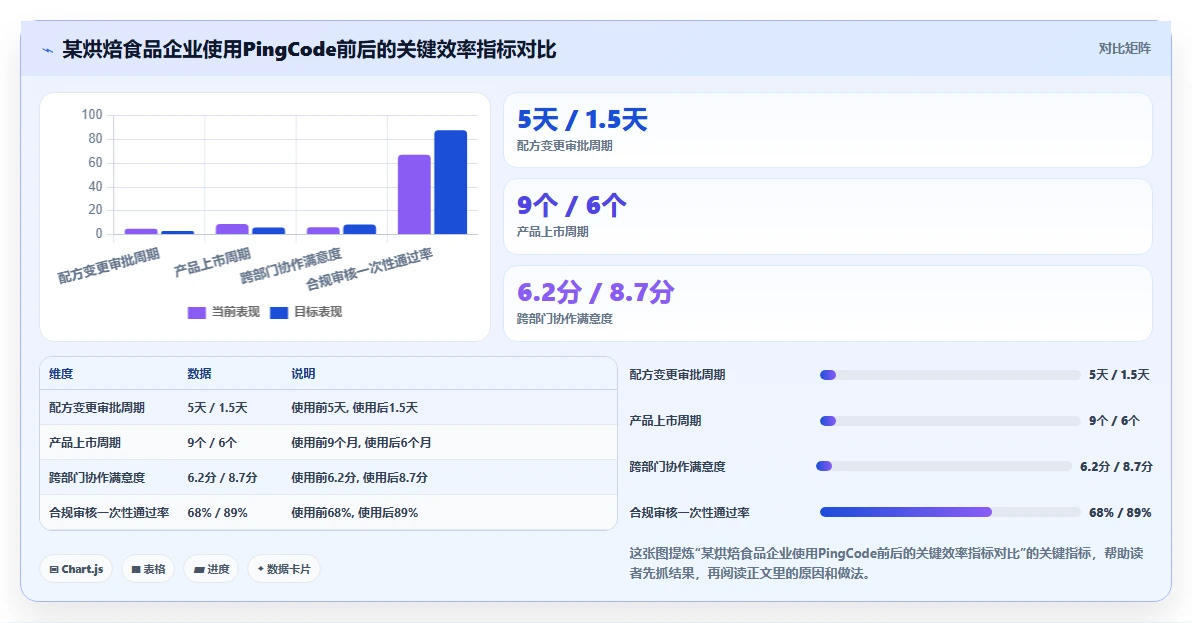Select table cell 合规审核一次性通过率
This screenshot has width=1192, height=623.
(x=109, y=513)
